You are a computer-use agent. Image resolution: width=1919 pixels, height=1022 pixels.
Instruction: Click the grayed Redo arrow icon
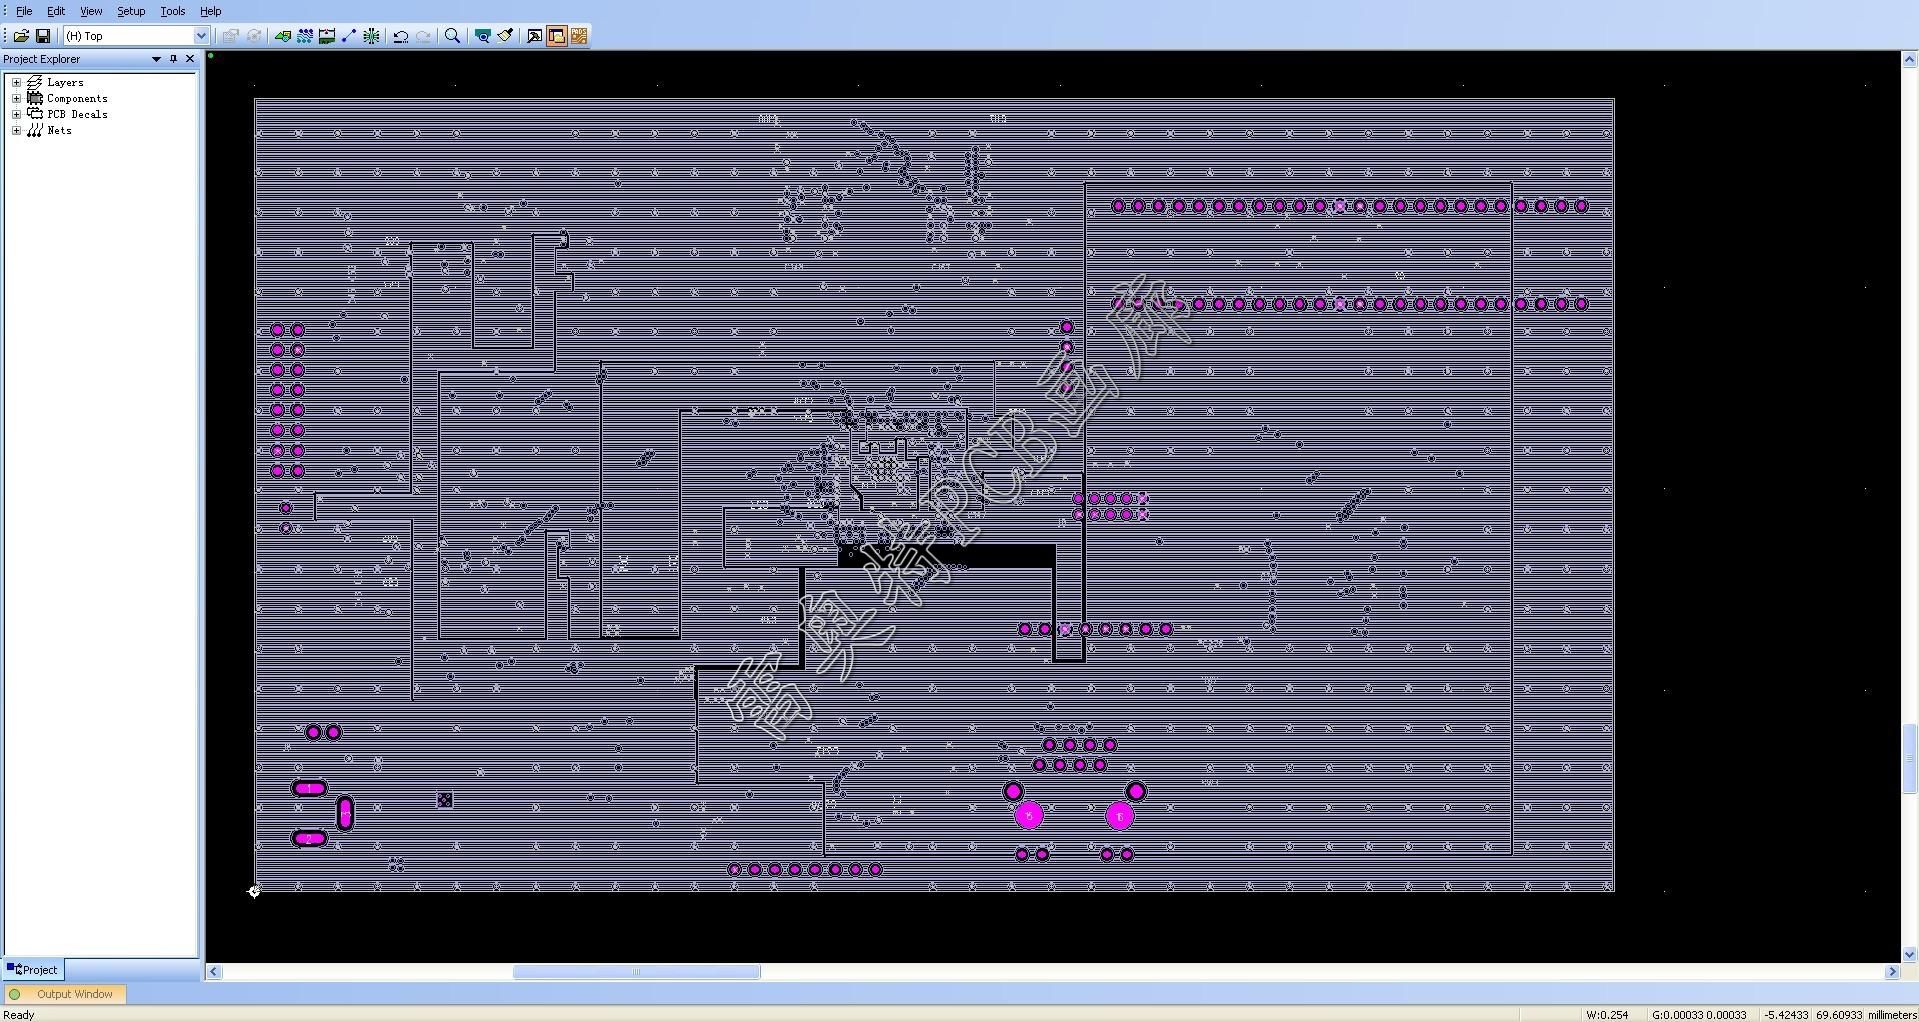tap(424, 36)
